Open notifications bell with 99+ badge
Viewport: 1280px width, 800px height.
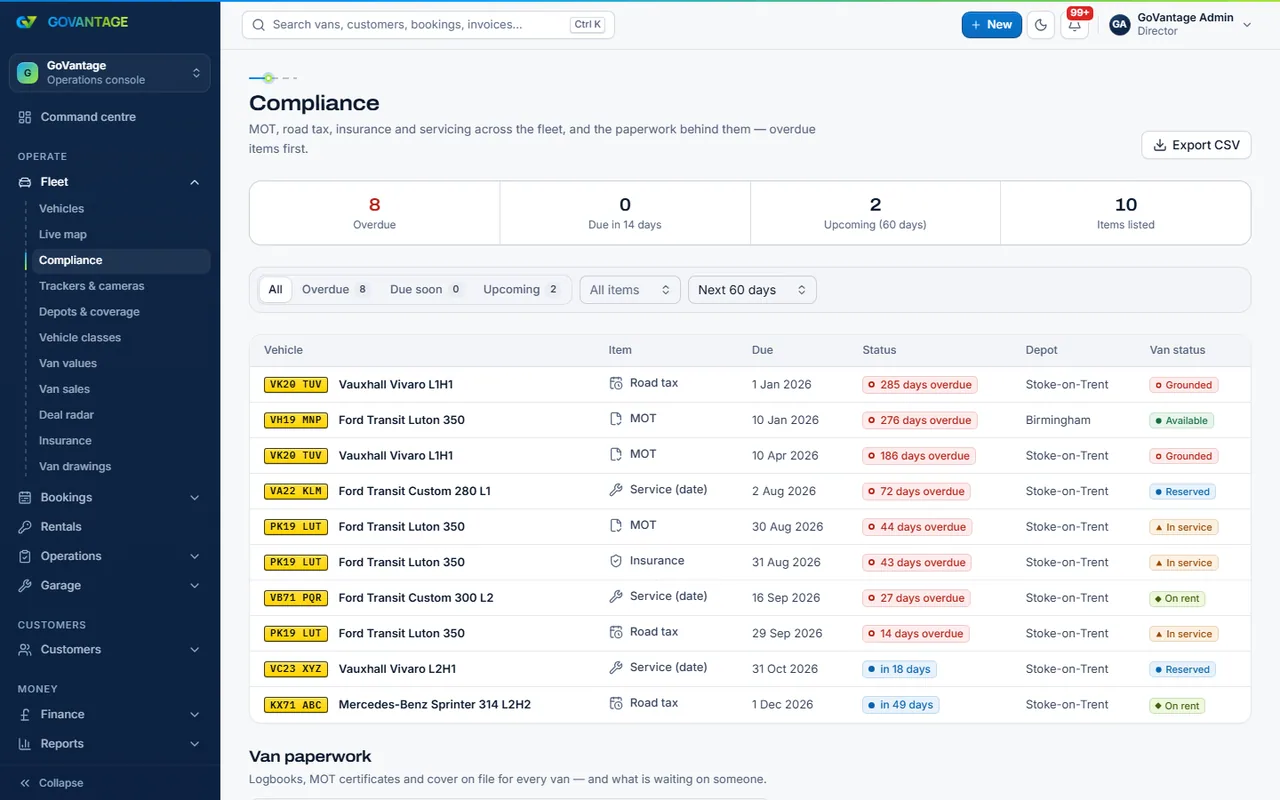pos(1075,25)
